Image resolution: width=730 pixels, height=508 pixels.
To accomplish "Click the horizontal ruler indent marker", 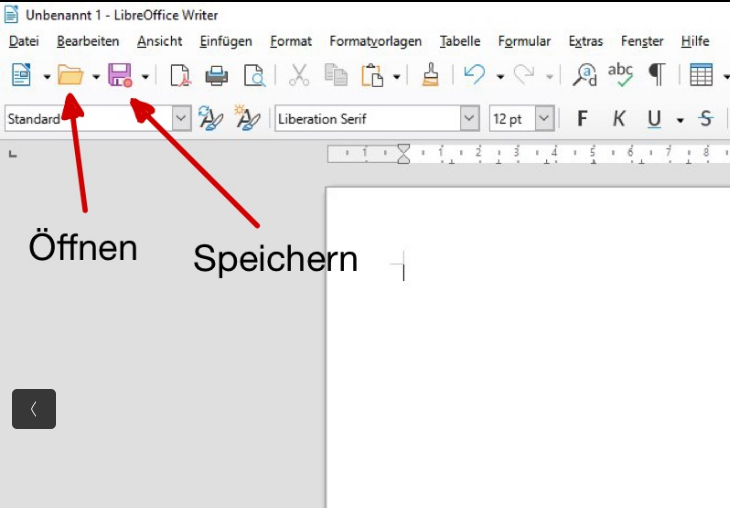I will coord(404,153).
